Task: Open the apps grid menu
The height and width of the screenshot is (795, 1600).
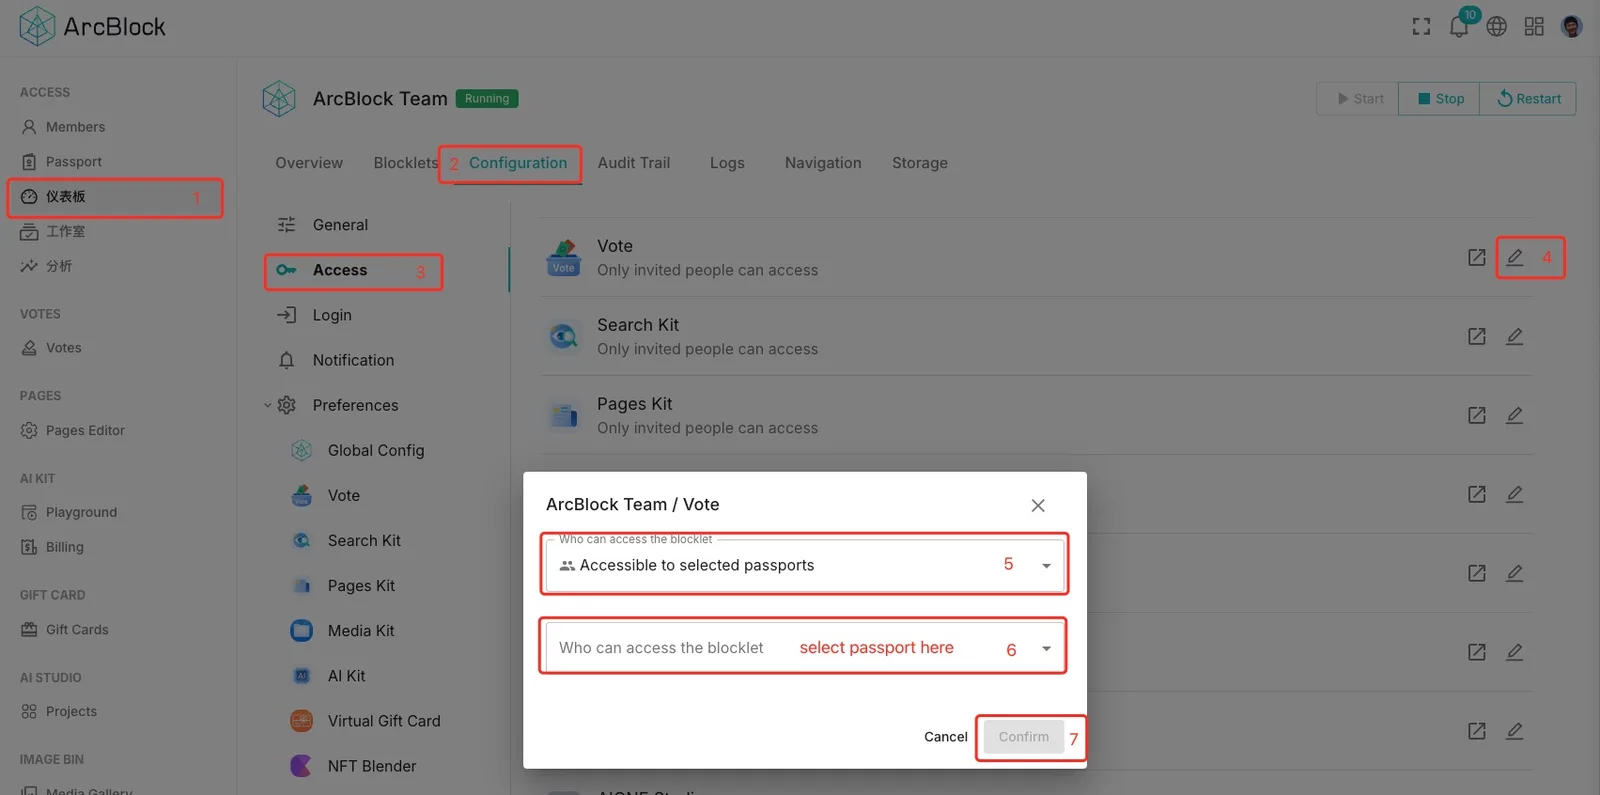Action: (x=1534, y=27)
